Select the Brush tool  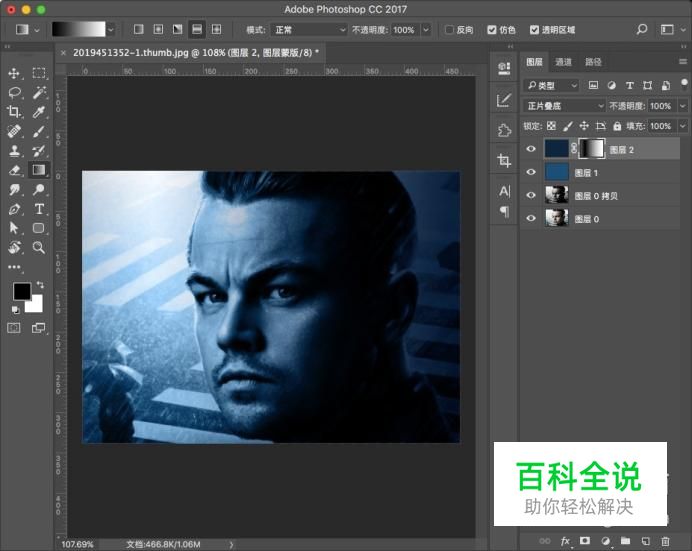(x=39, y=131)
